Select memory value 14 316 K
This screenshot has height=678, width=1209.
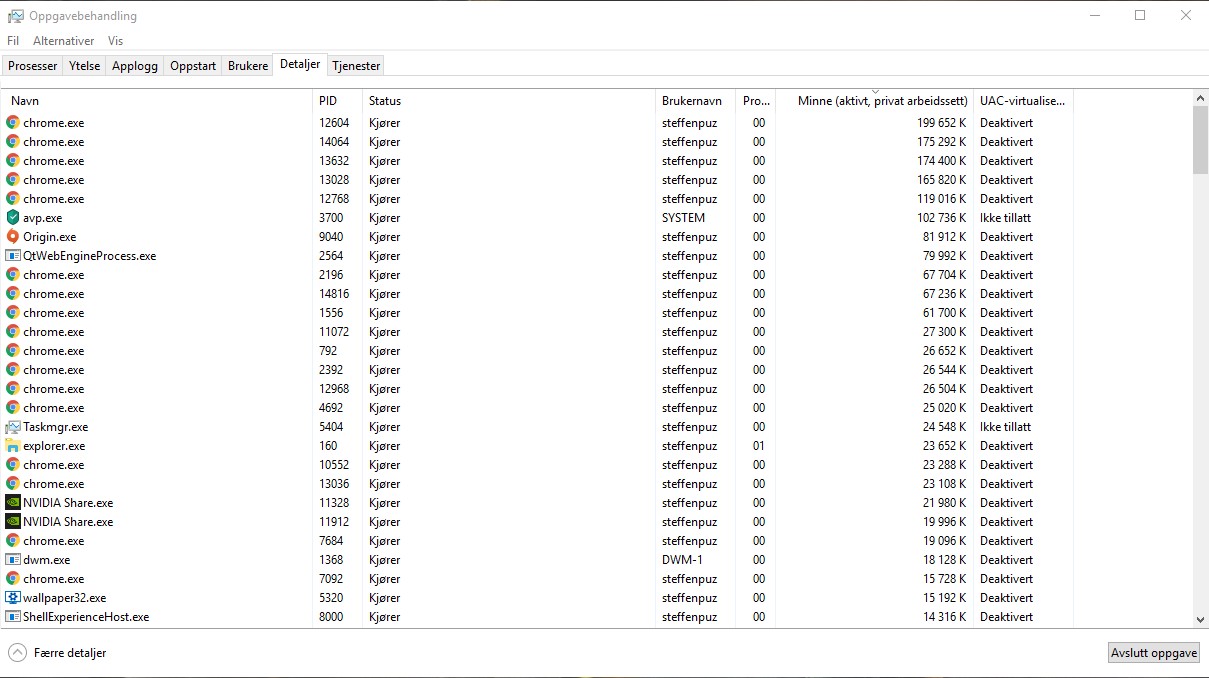[x=945, y=617]
